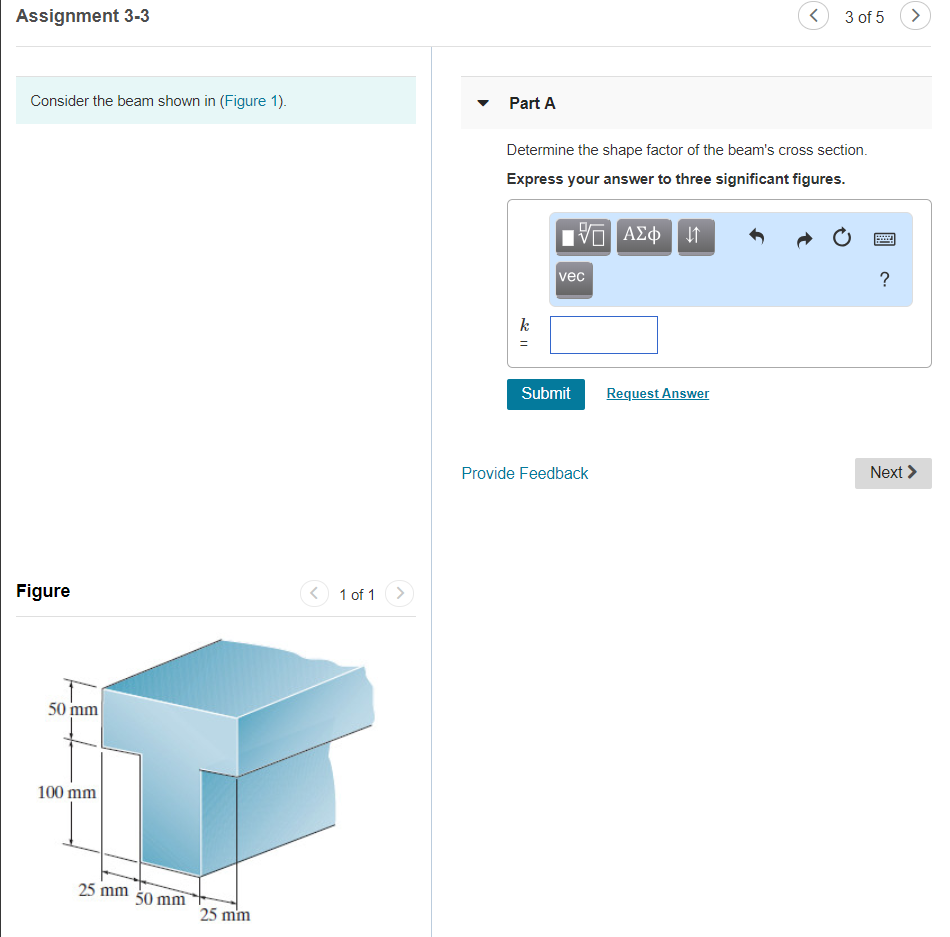
Task: Submit the shape factor answer
Action: 545,394
